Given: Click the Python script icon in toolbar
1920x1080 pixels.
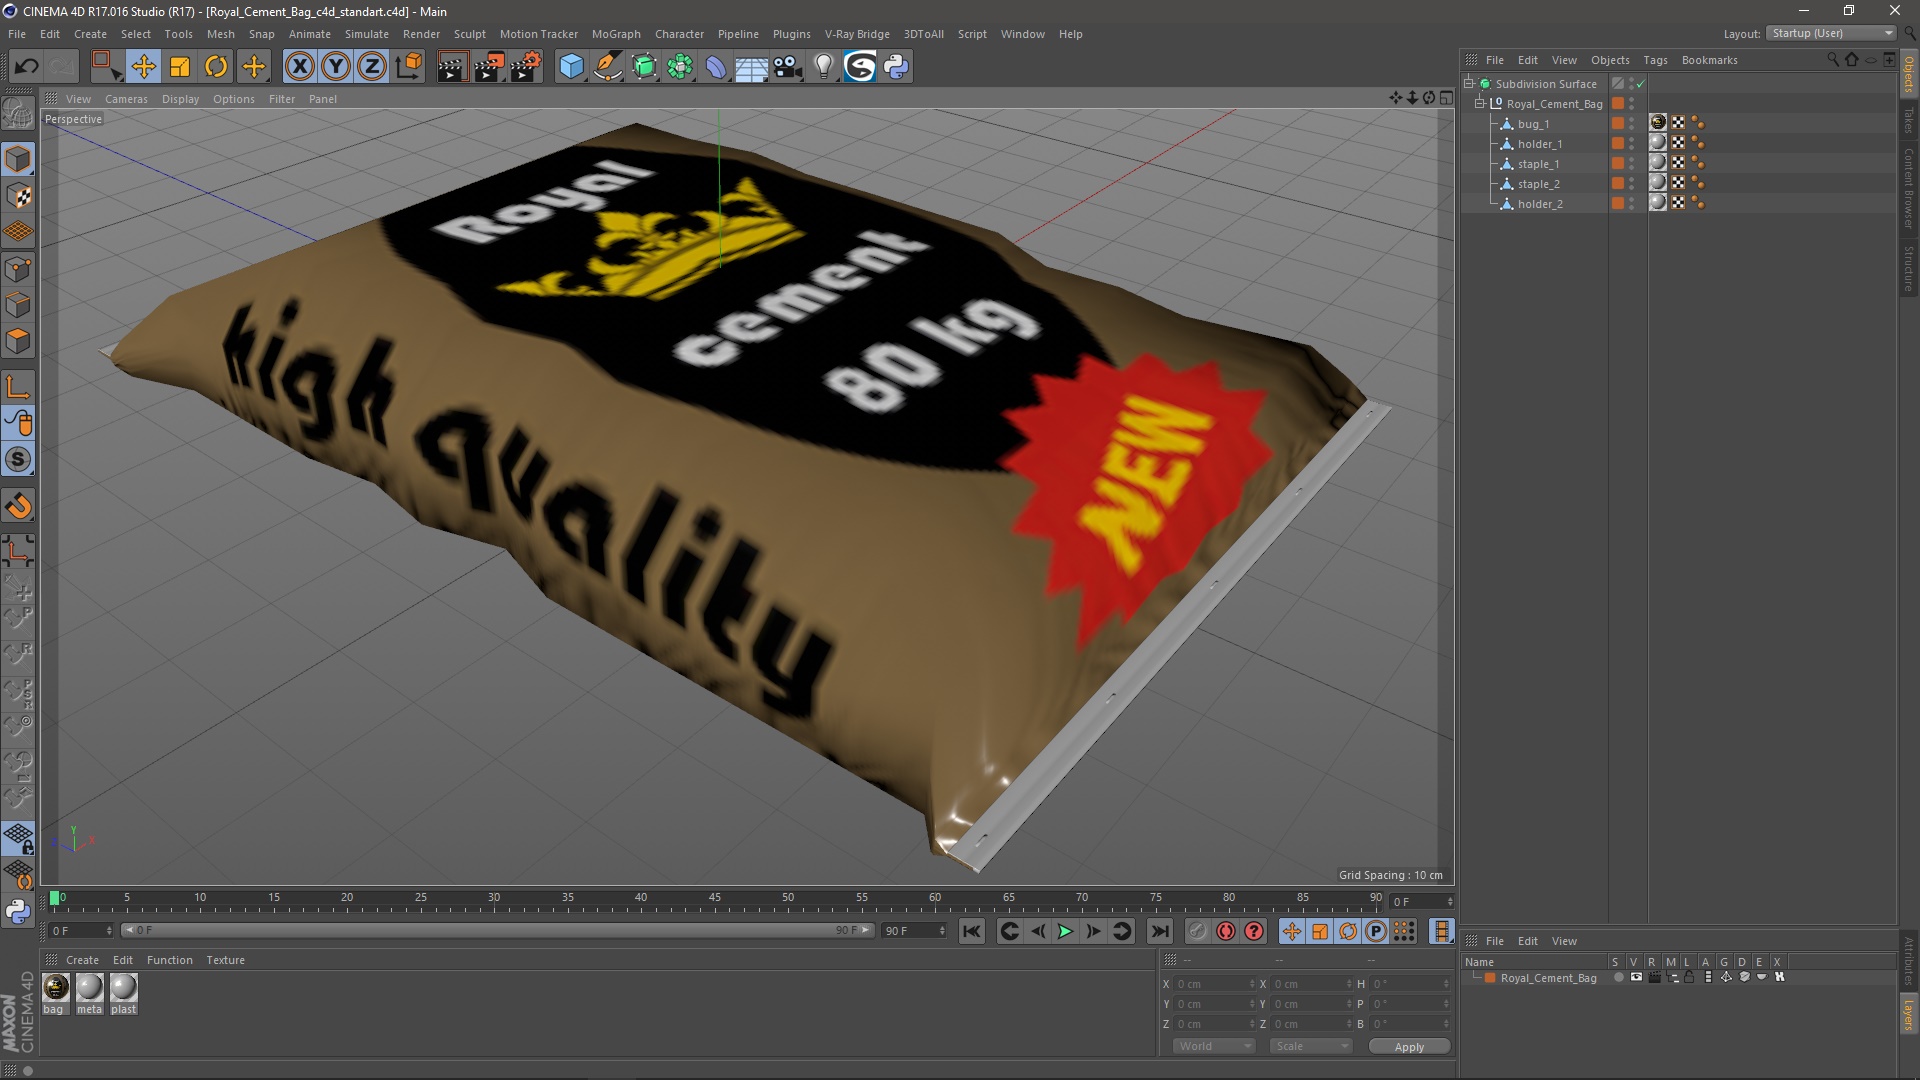Looking at the screenshot, I should pos(896,67).
